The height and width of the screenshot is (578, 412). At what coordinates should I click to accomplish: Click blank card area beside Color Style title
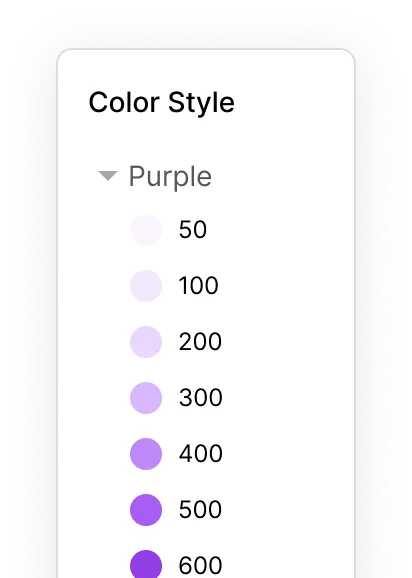coord(293,102)
